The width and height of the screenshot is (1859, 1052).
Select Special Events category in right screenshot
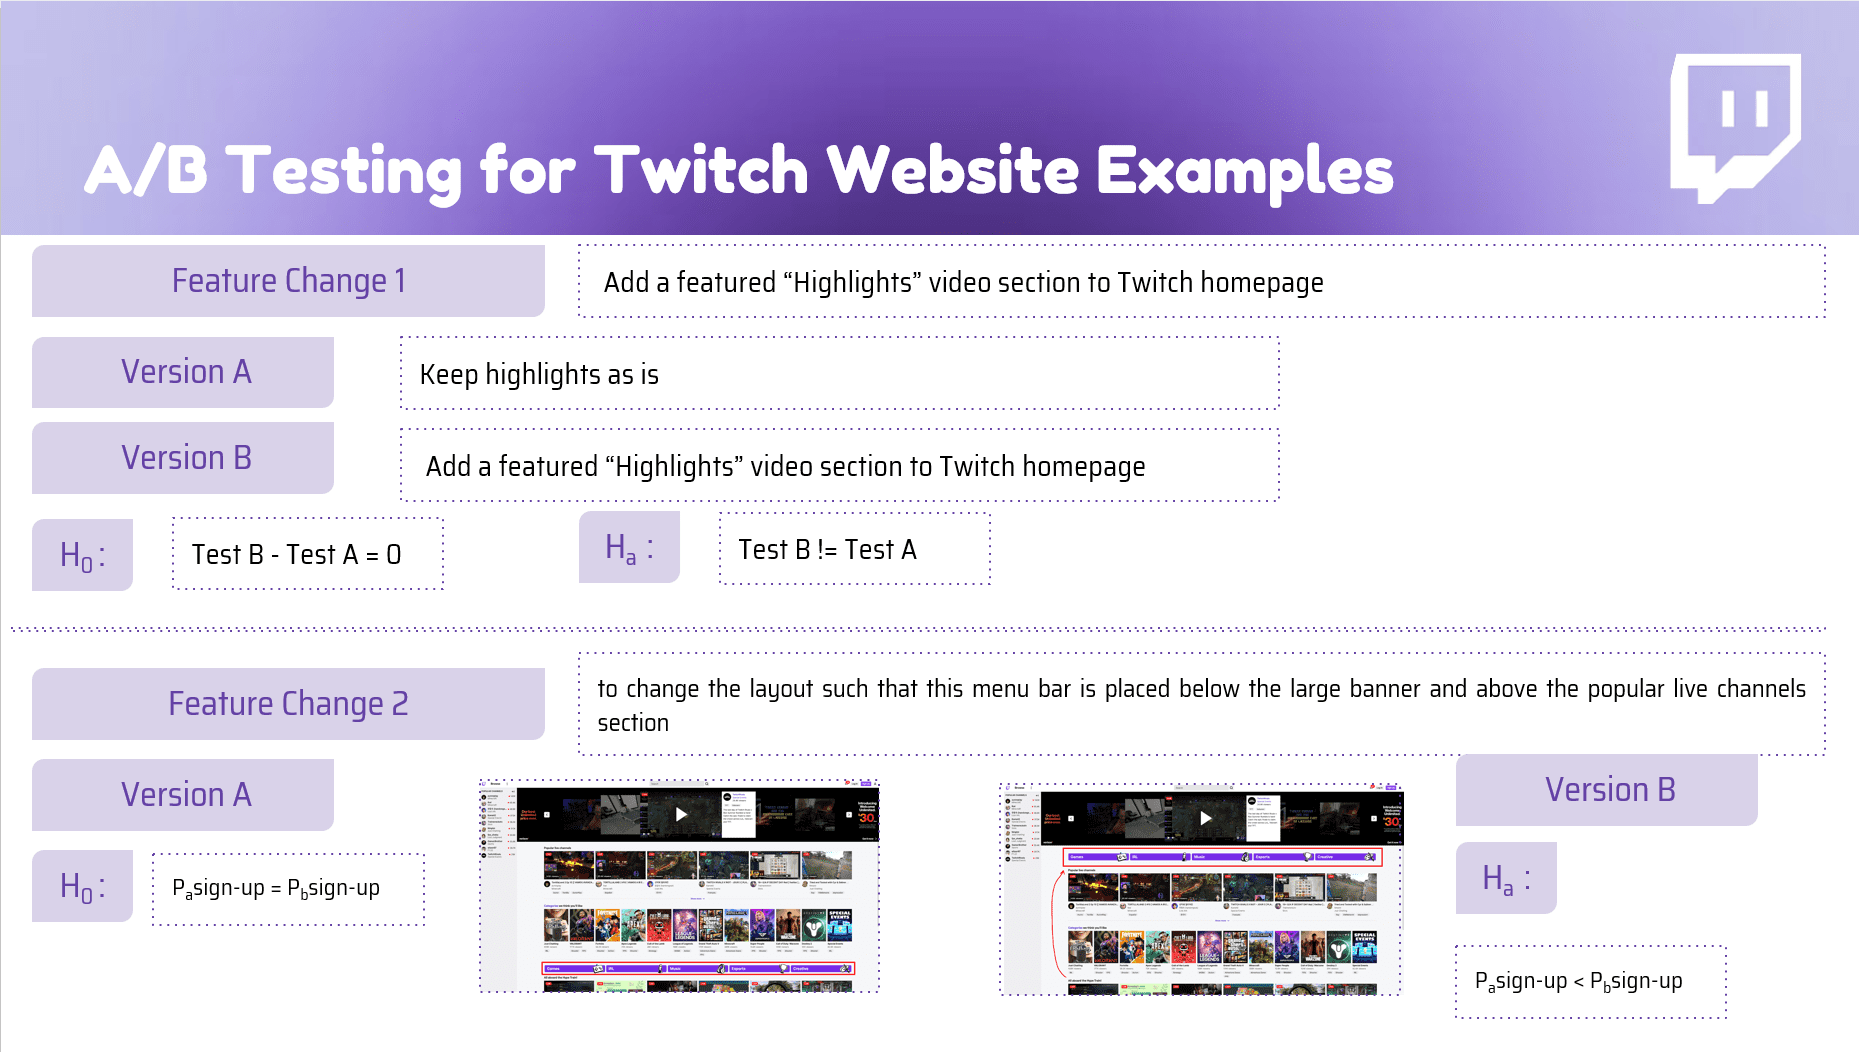pos(1365,946)
